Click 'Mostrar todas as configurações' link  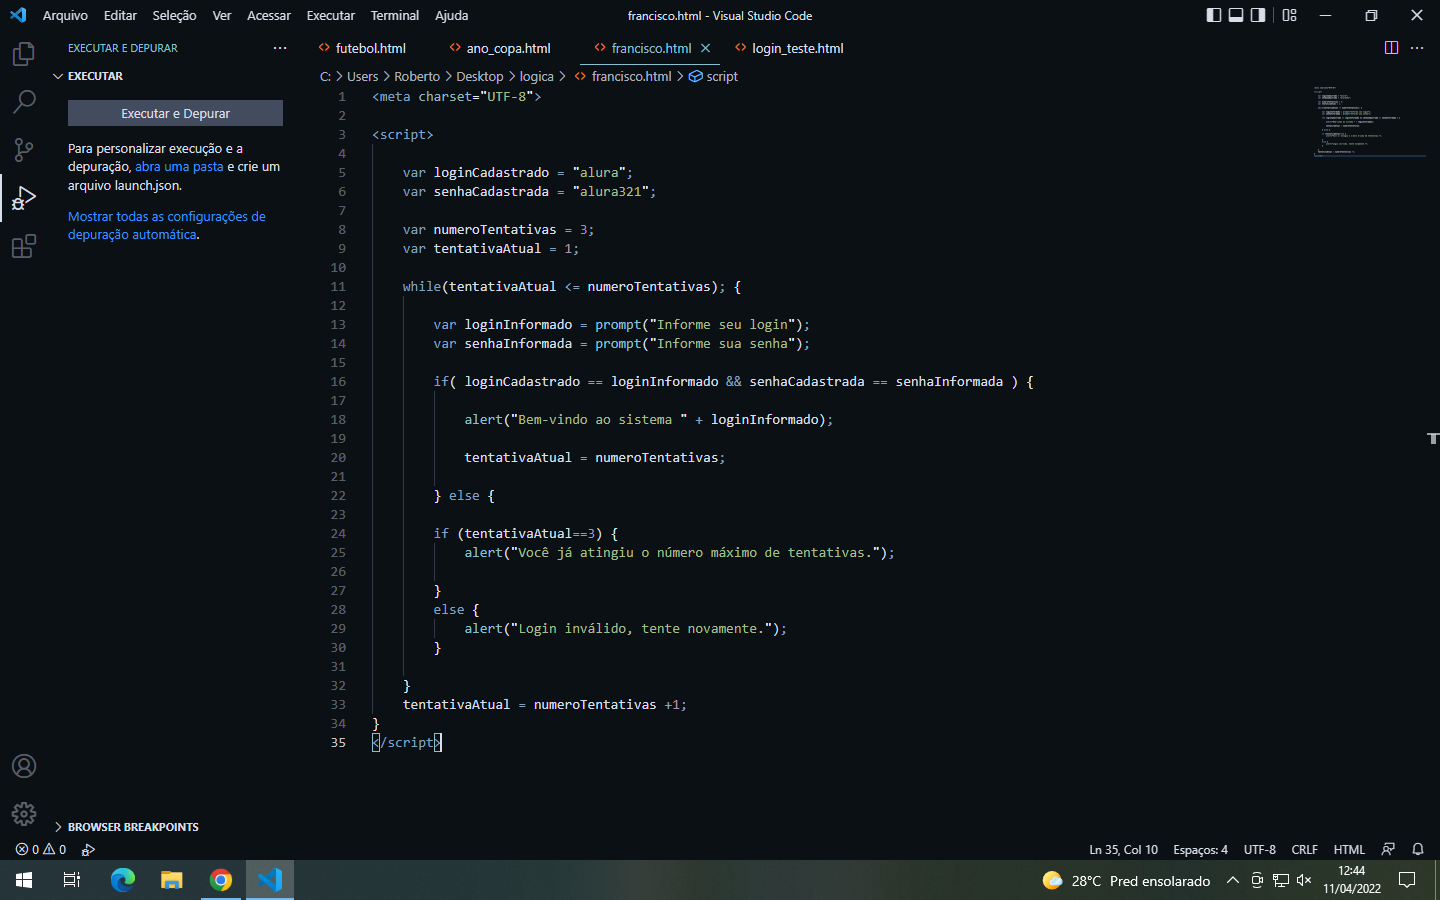pos(166,225)
